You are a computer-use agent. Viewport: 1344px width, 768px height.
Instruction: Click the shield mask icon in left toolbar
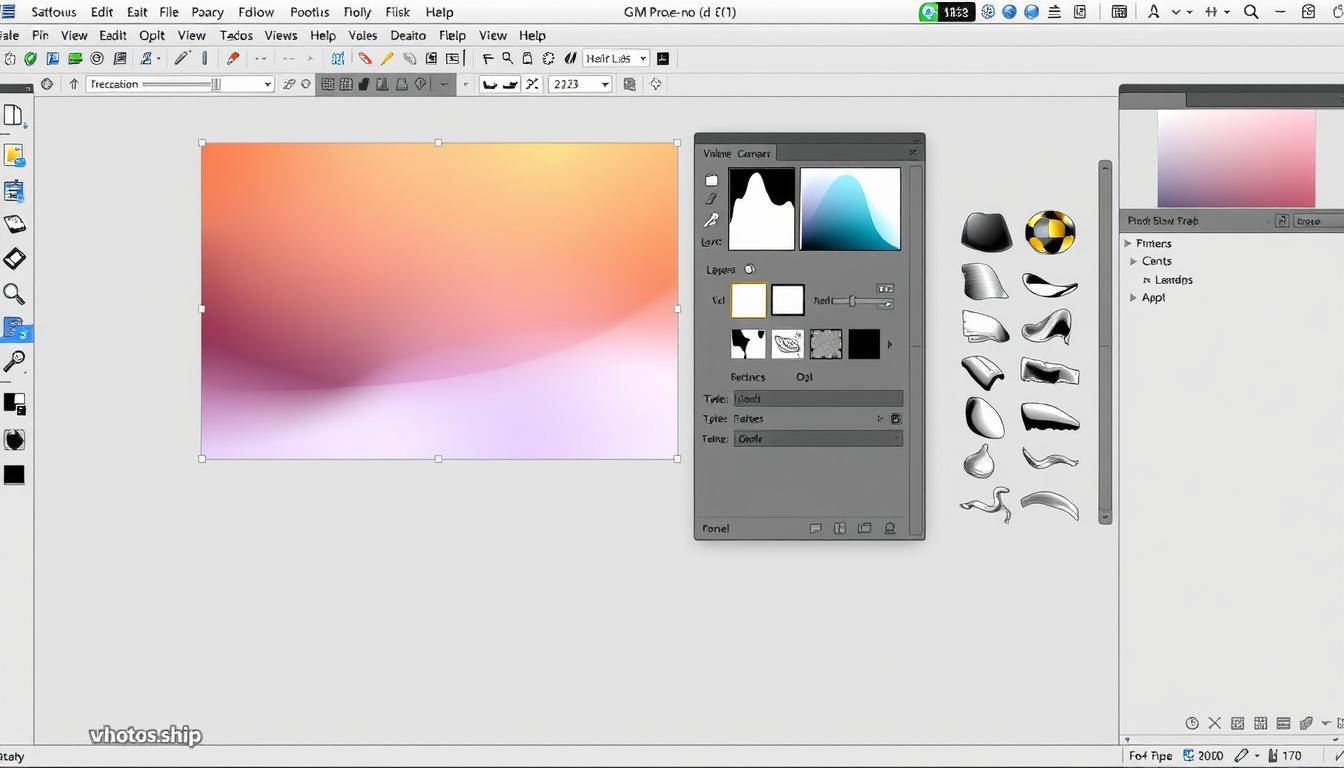coord(14,440)
